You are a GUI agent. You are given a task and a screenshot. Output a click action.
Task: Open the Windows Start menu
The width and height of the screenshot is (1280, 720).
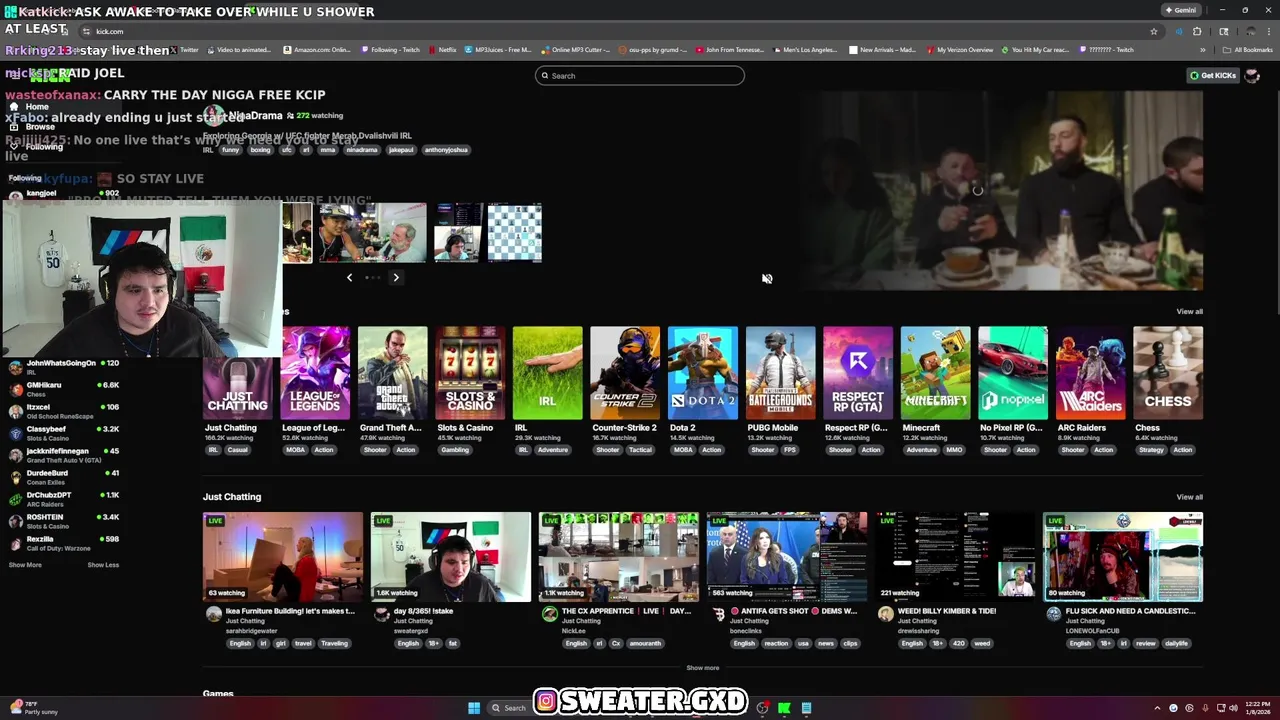(x=474, y=708)
